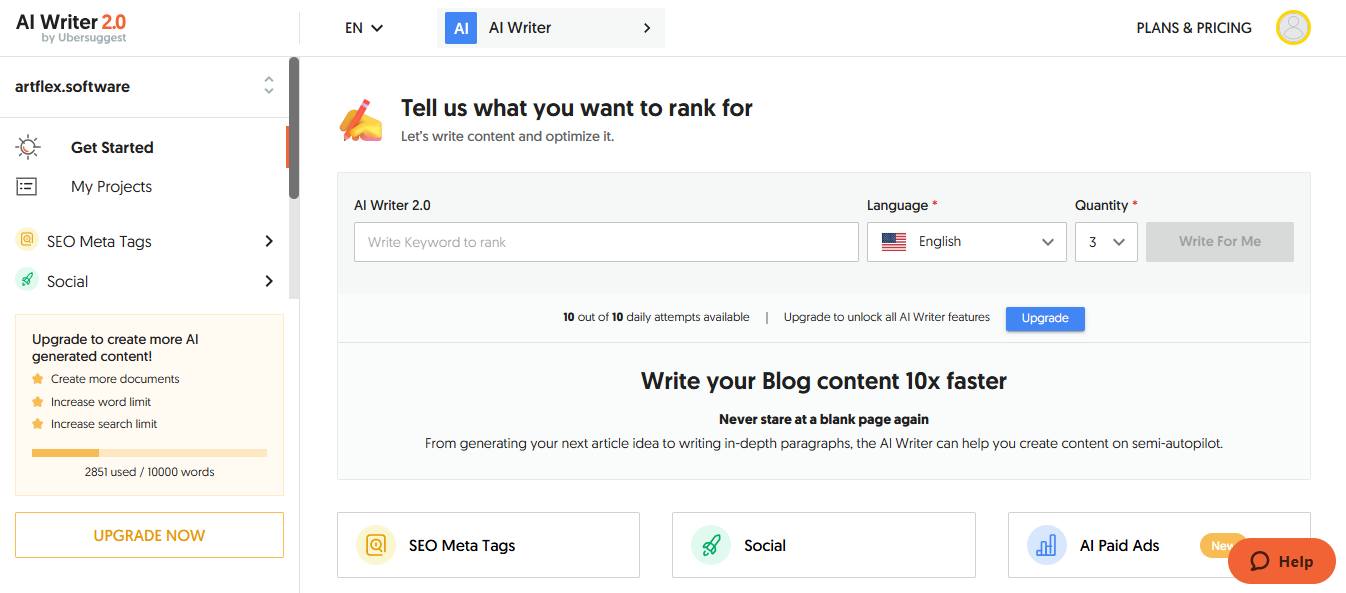Click the AI Paid Ads chart icon
This screenshot has width=1346, height=593.
(1047, 545)
